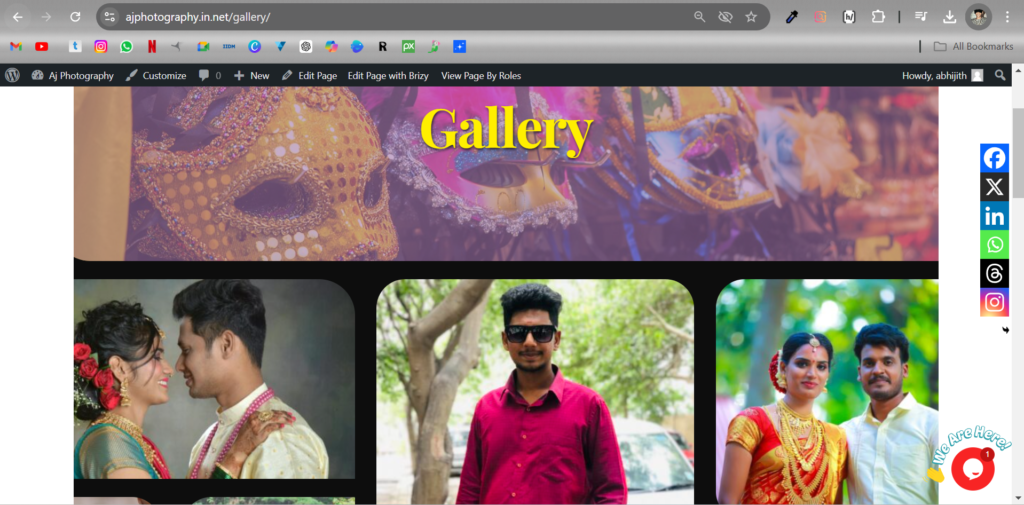Screen dimensions: 1024x505
Task: Share on Threads from the side bar
Action: tap(994, 273)
